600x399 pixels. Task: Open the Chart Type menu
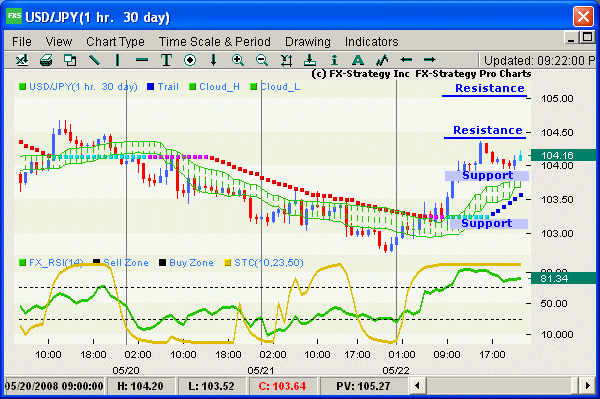coord(115,42)
